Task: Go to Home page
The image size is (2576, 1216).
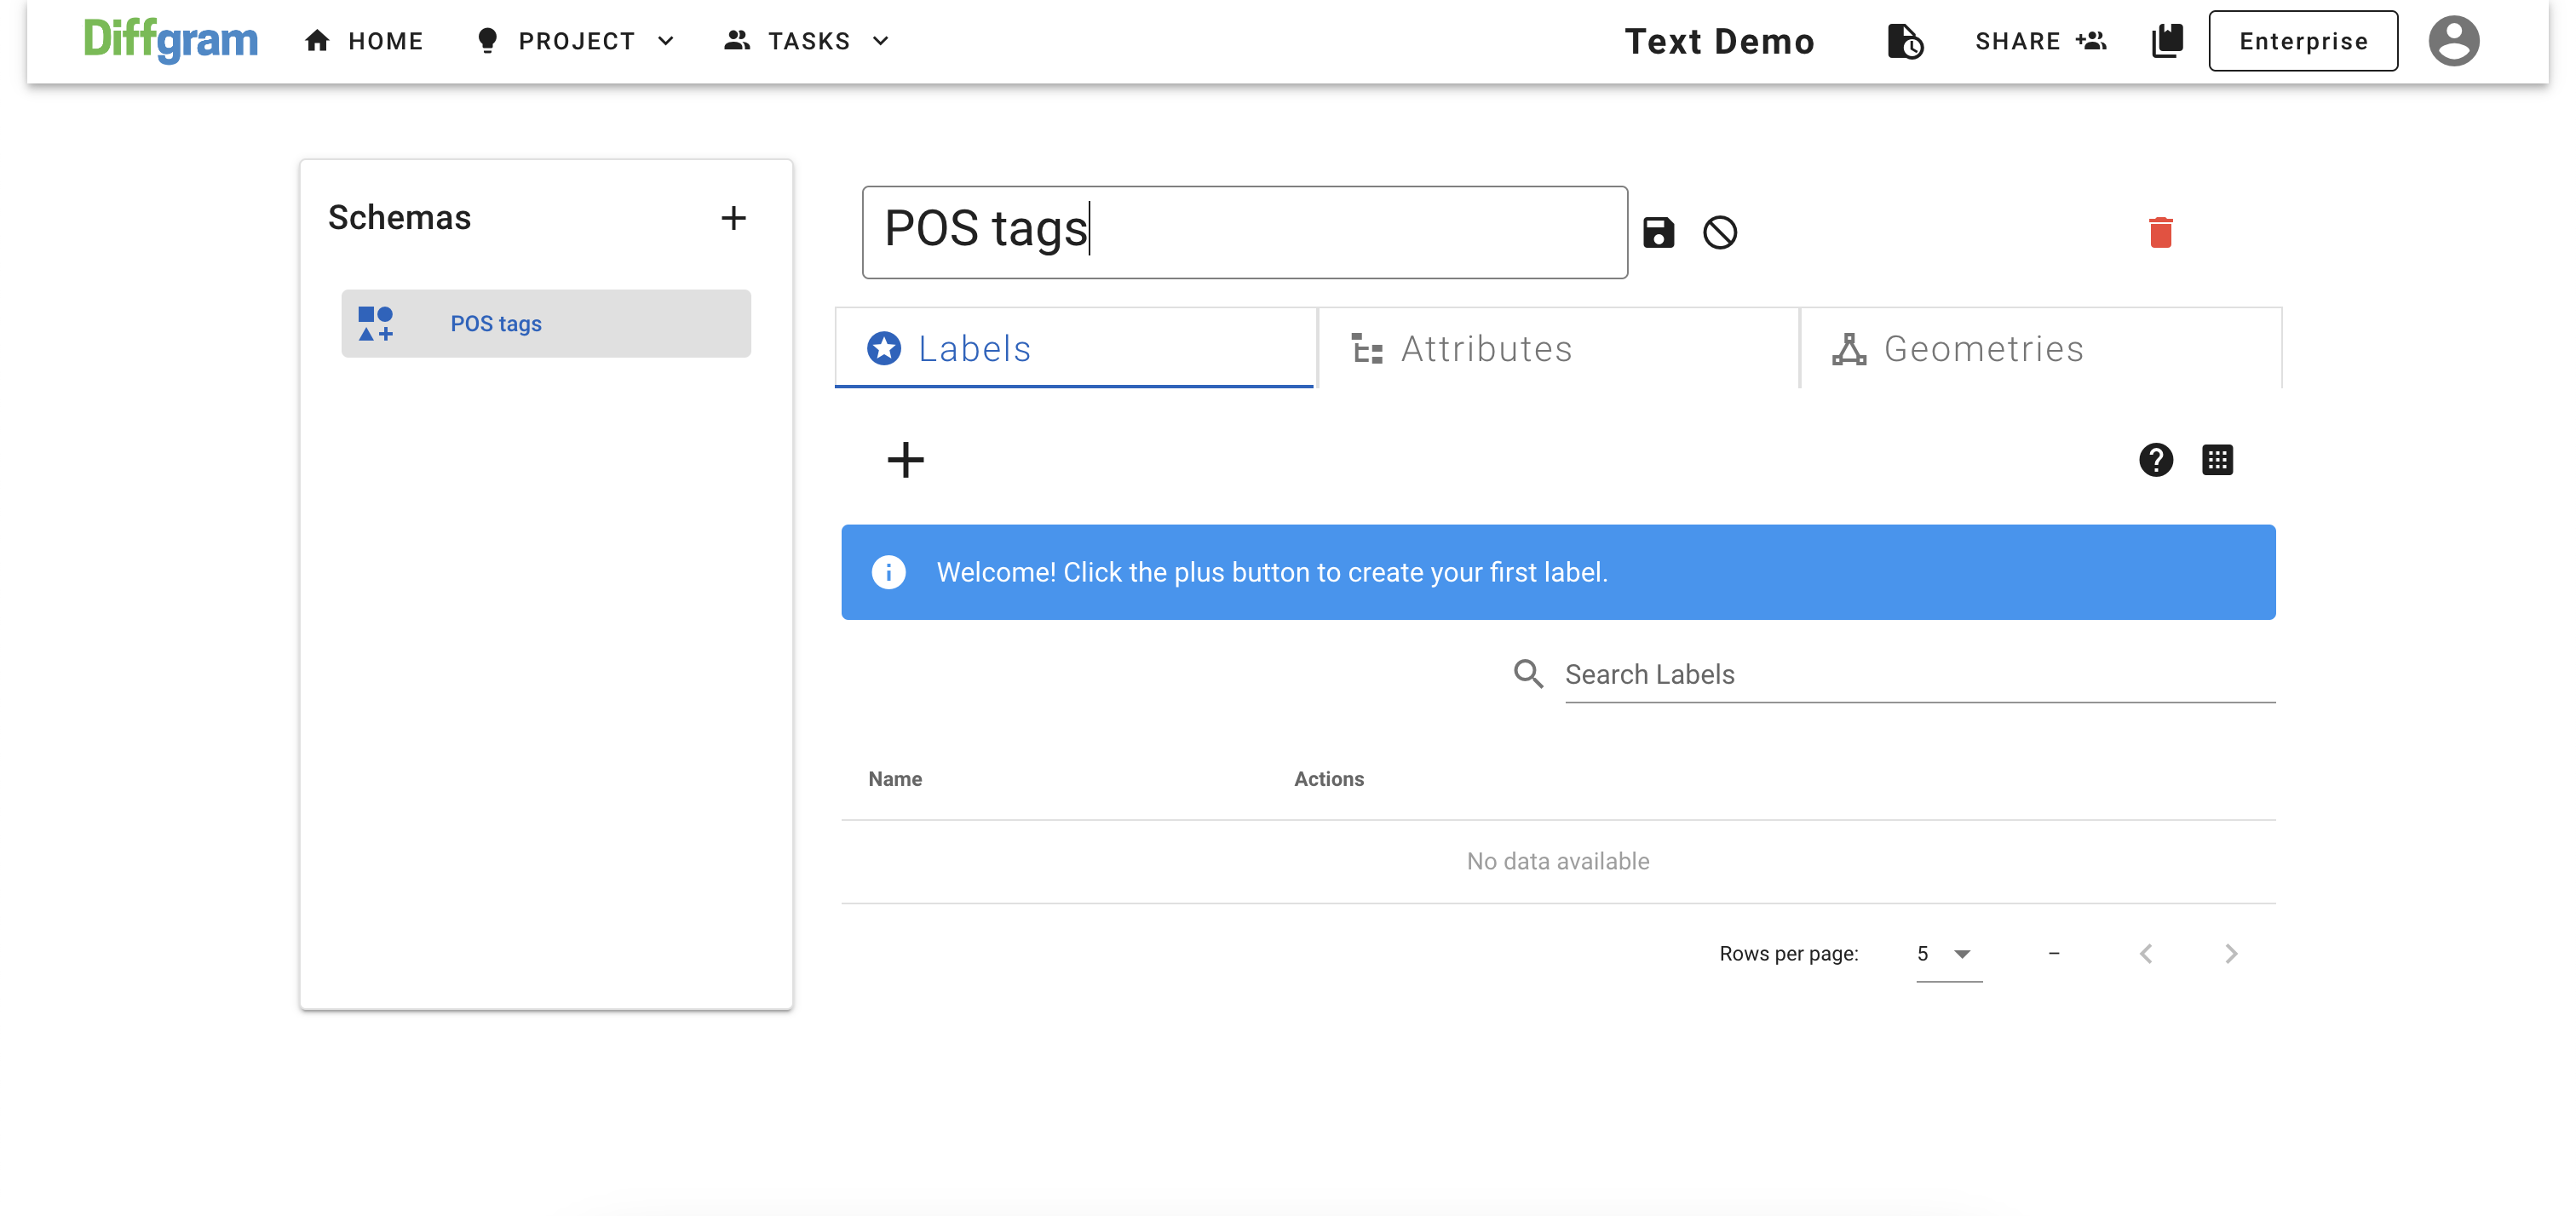Action: click(365, 41)
